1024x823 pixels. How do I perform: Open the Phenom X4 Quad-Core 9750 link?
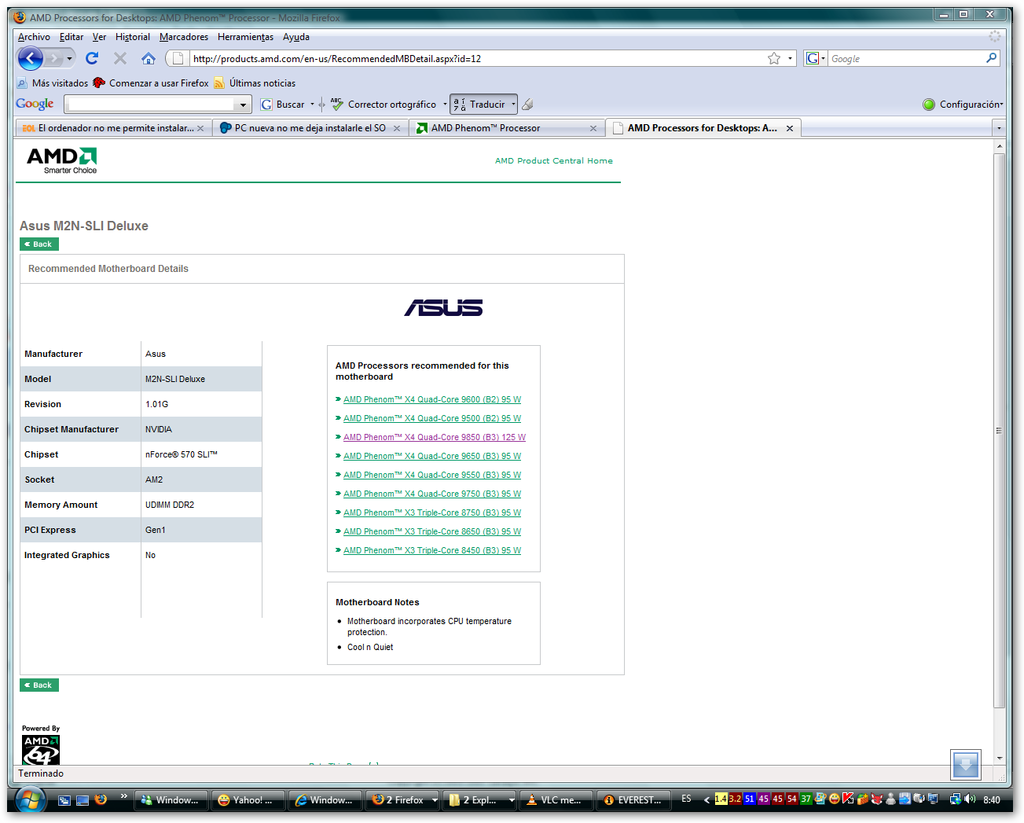click(x=432, y=494)
